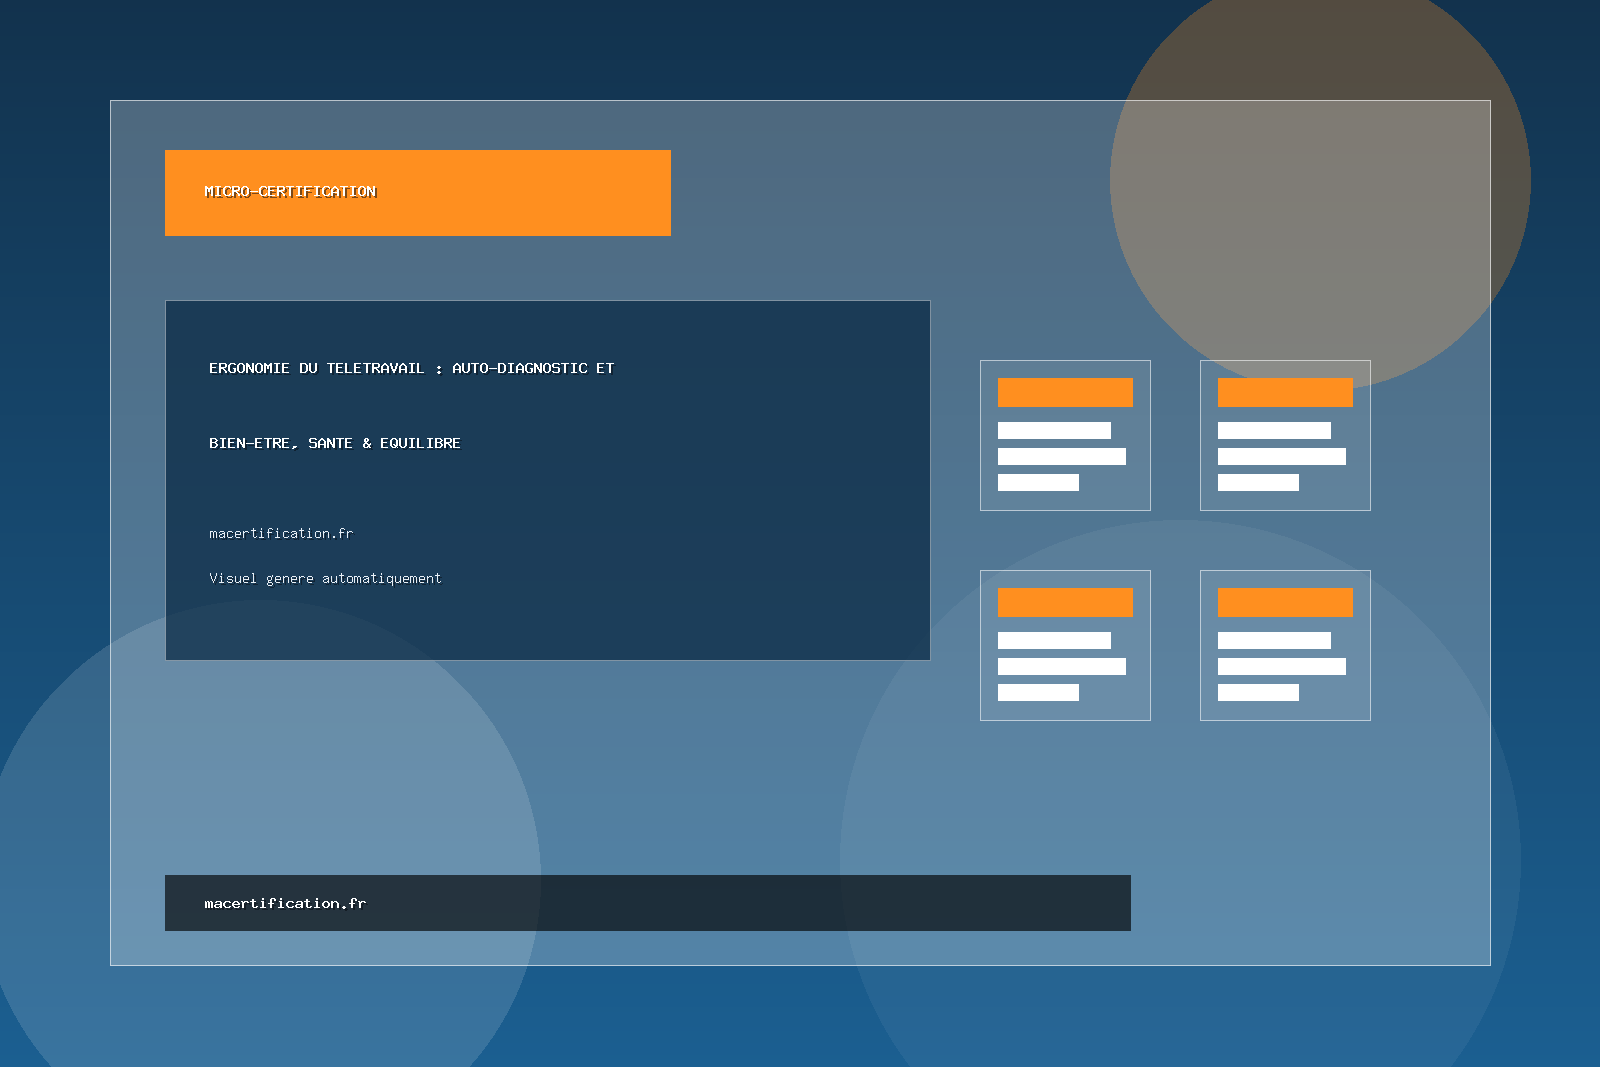
Task: Click the longest white bar in the top-right card
Action: click(x=1281, y=457)
